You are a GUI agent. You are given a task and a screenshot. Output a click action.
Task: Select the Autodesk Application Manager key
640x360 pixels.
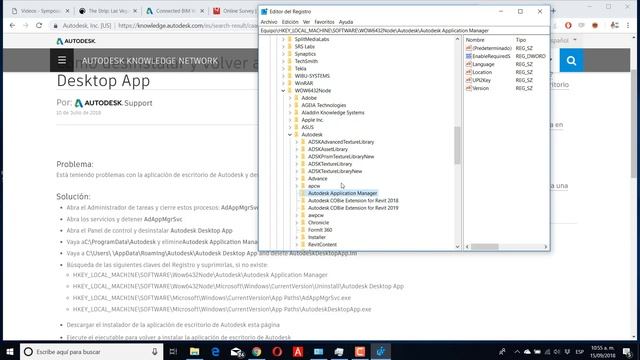point(342,193)
